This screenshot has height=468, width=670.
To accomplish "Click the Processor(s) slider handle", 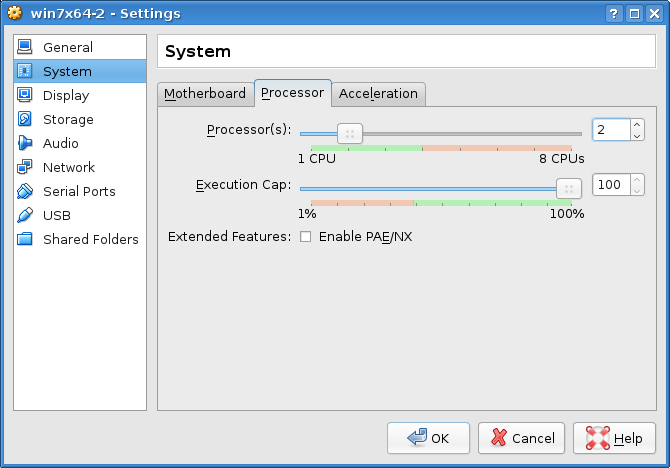I will 349,133.
